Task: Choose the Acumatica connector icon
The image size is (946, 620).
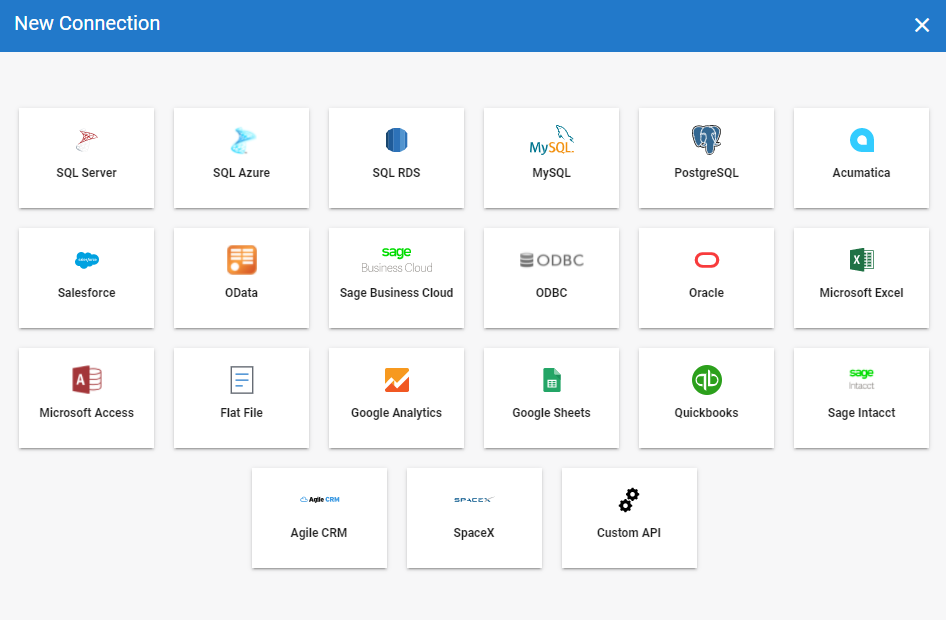Action: [861, 140]
